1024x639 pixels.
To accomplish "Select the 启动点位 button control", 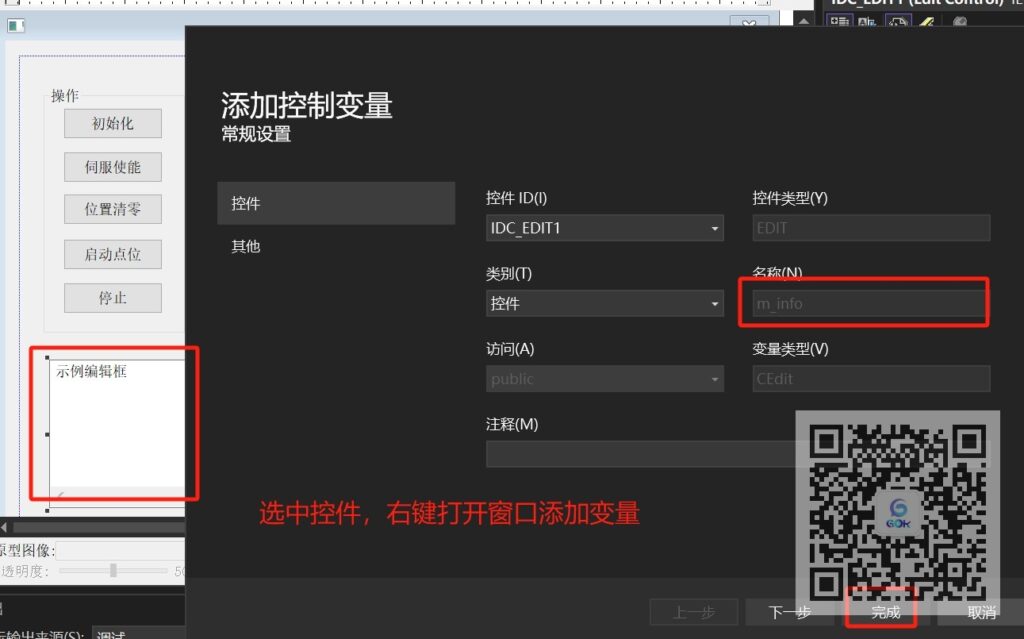I will [x=112, y=254].
